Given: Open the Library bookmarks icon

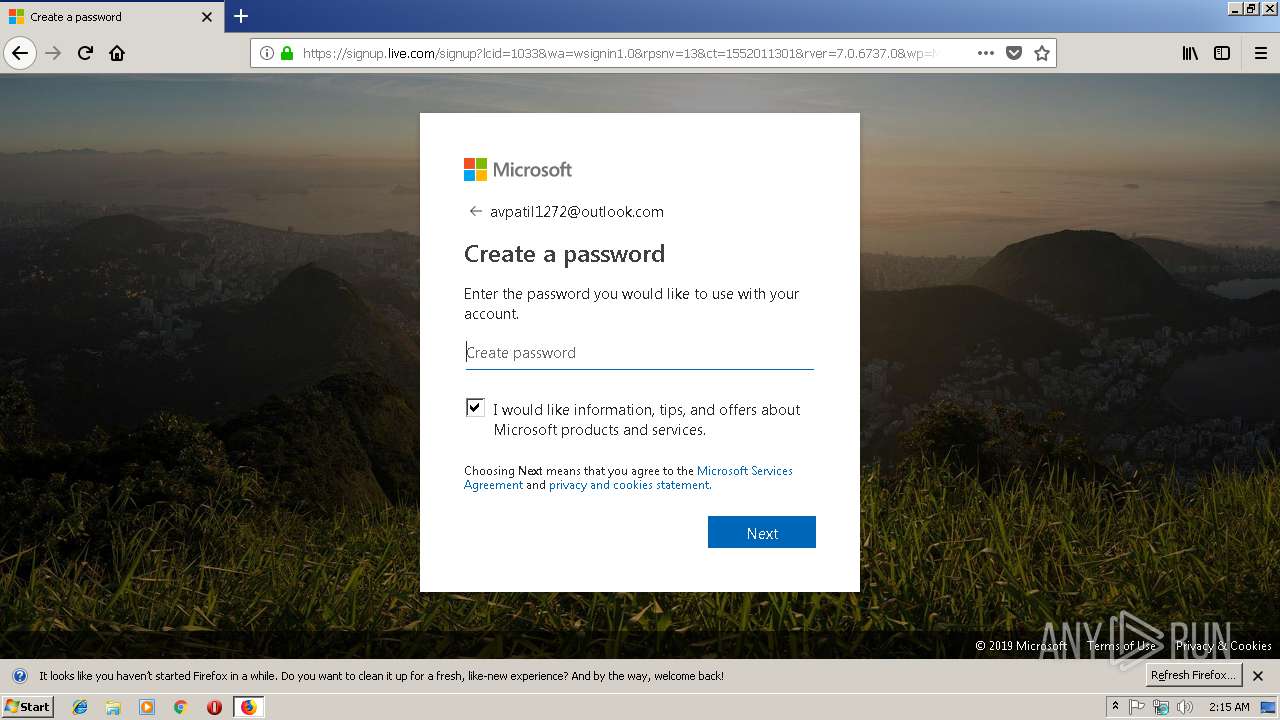Looking at the screenshot, I should click(x=1190, y=53).
